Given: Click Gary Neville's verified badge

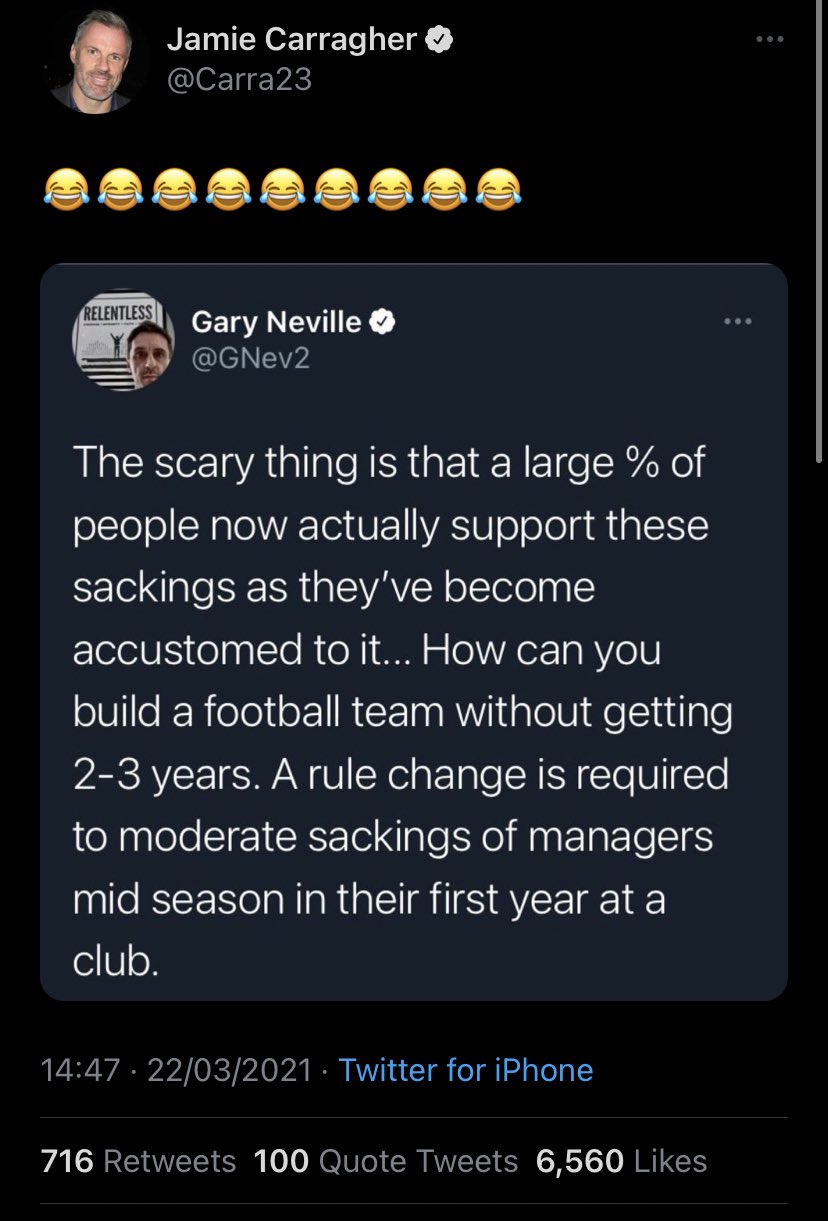Looking at the screenshot, I should [383, 321].
